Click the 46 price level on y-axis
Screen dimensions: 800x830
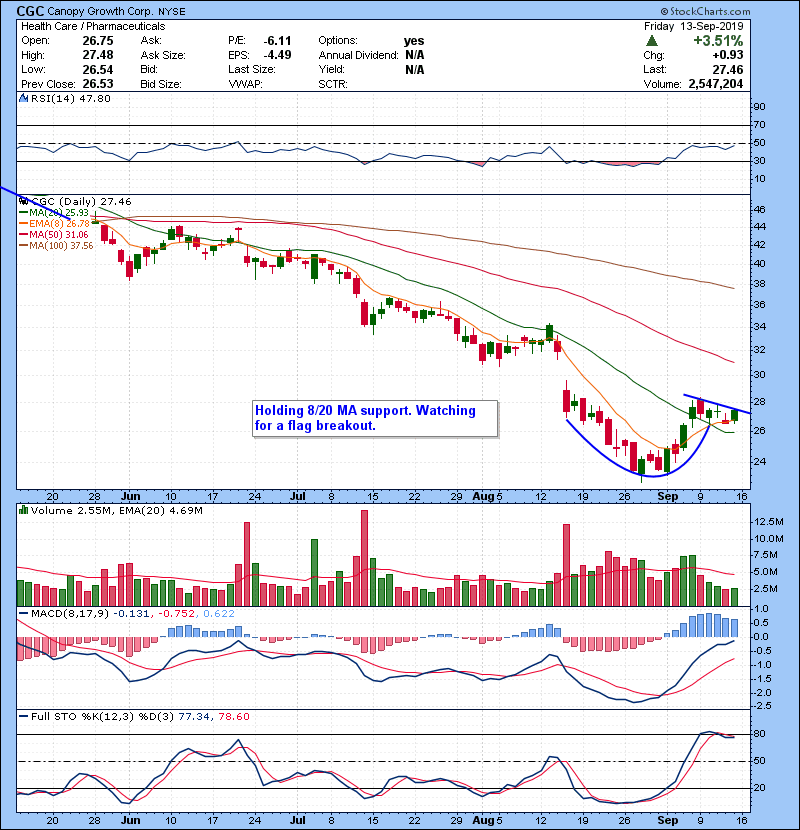pos(760,210)
